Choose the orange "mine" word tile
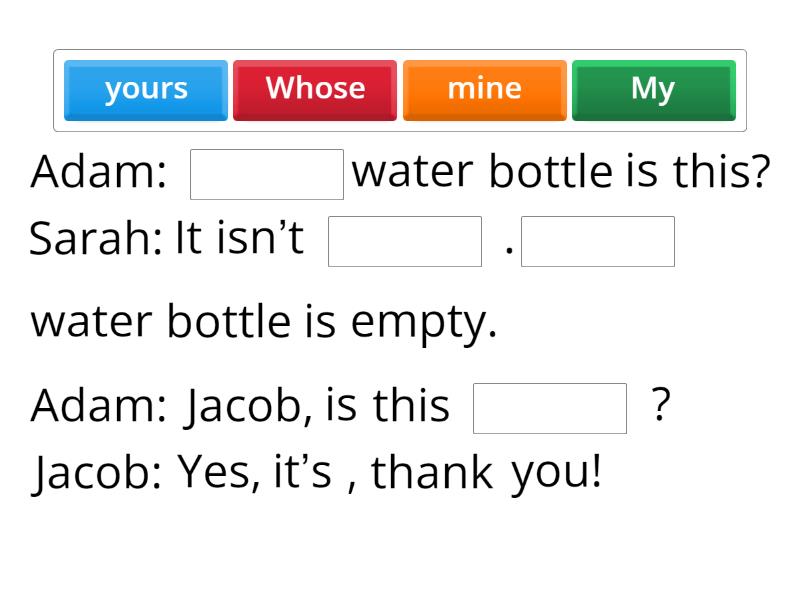800x600 pixels. click(x=484, y=90)
